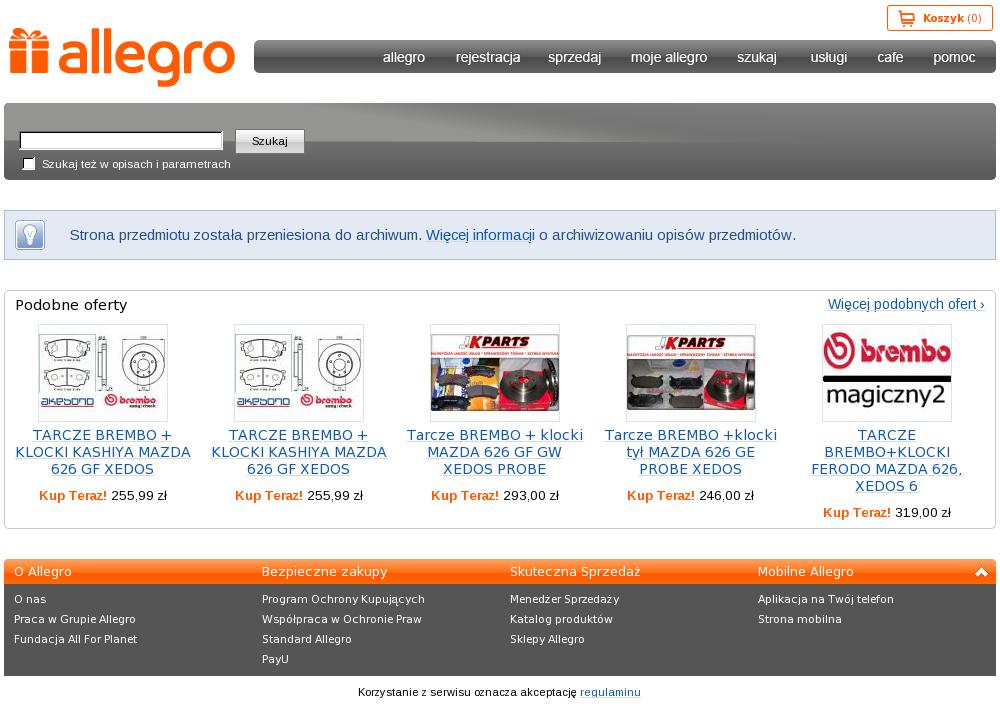The image size is (1000, 712).
Task: Open the Koszyk shopping cart
Action: point(939,18)
